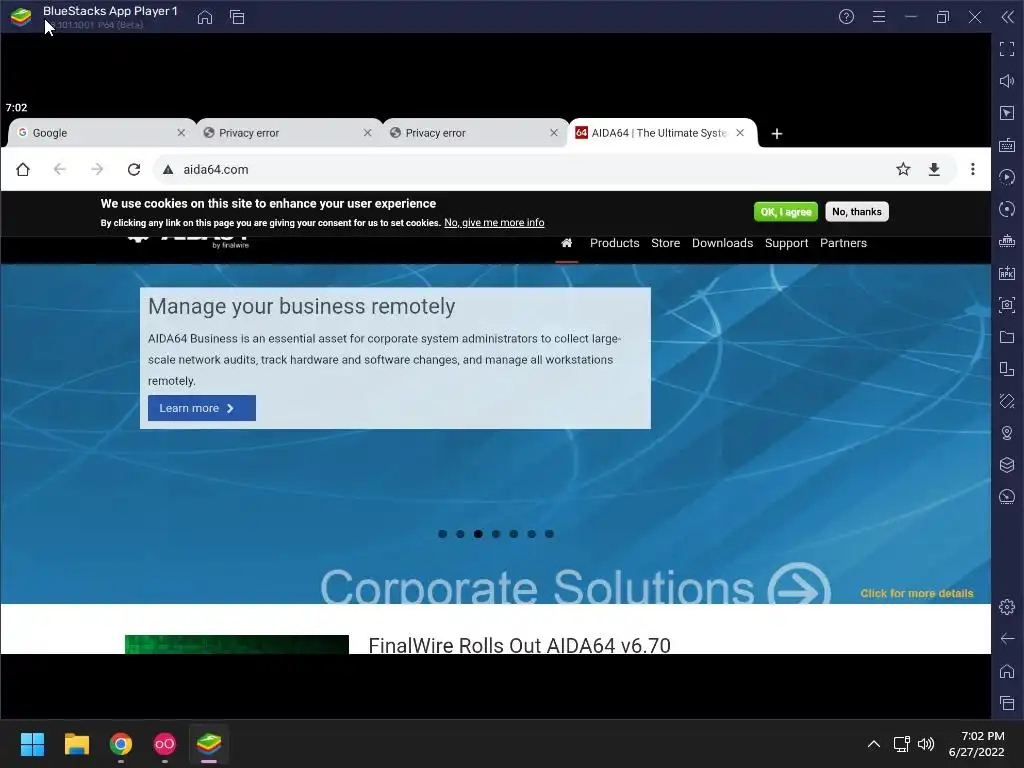
Task: Reload the aida64.com page
Action: [134, 170]
